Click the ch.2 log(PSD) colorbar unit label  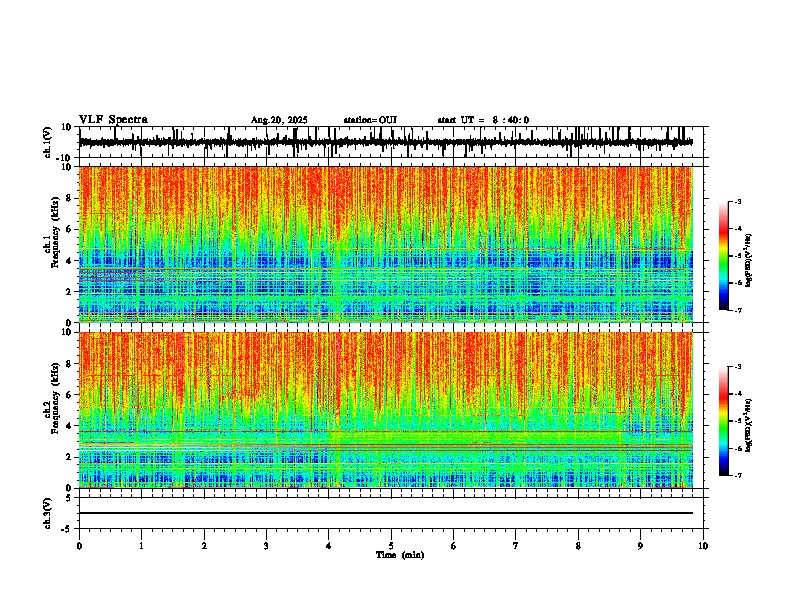click(x=749, y=426)
